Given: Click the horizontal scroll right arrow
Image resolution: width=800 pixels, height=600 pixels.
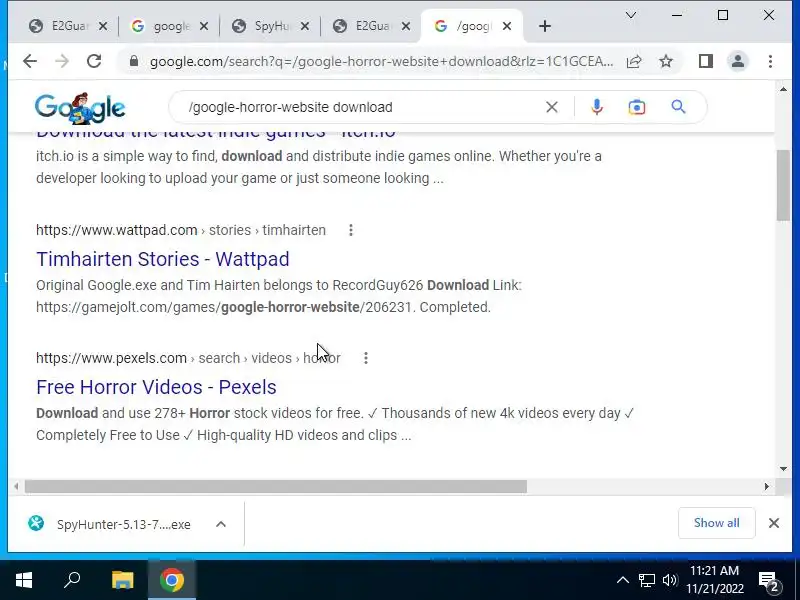Looking at the screenshot, I should pos(766,487).
